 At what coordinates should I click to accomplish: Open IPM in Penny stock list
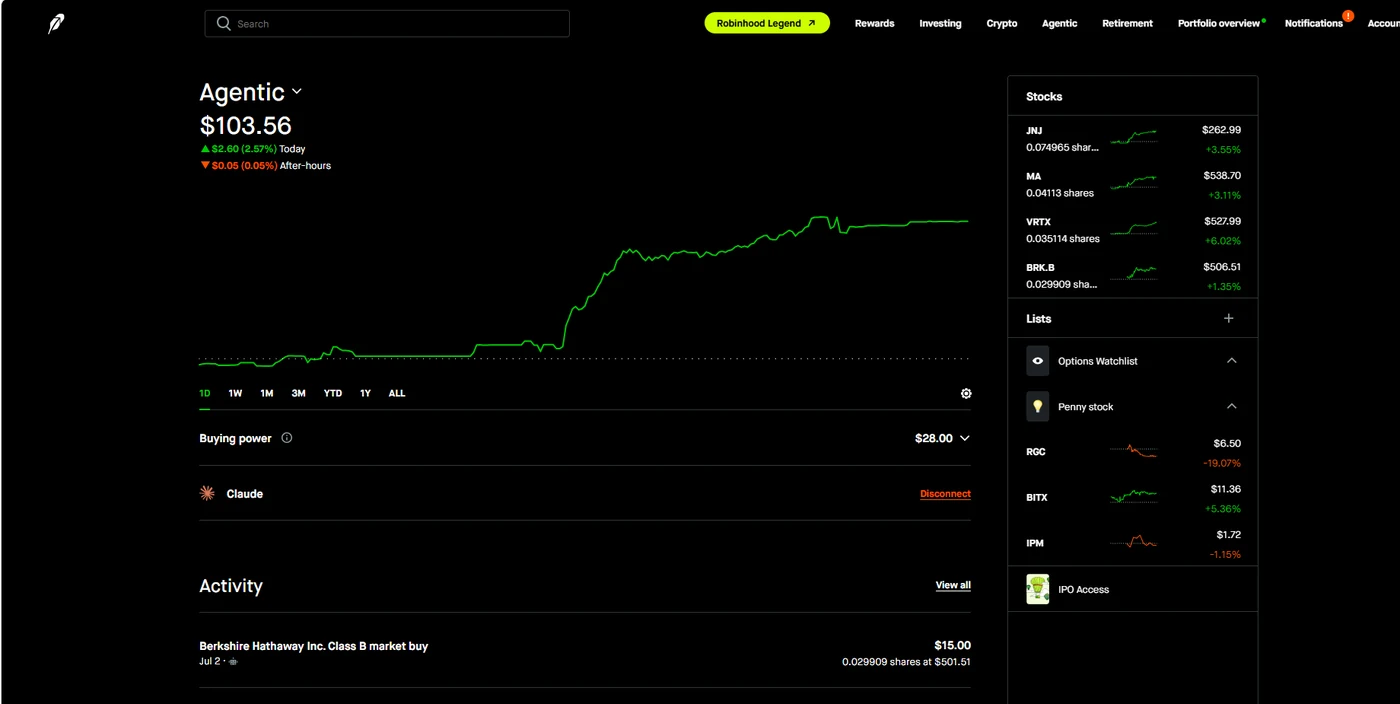tap(1133, 543)
